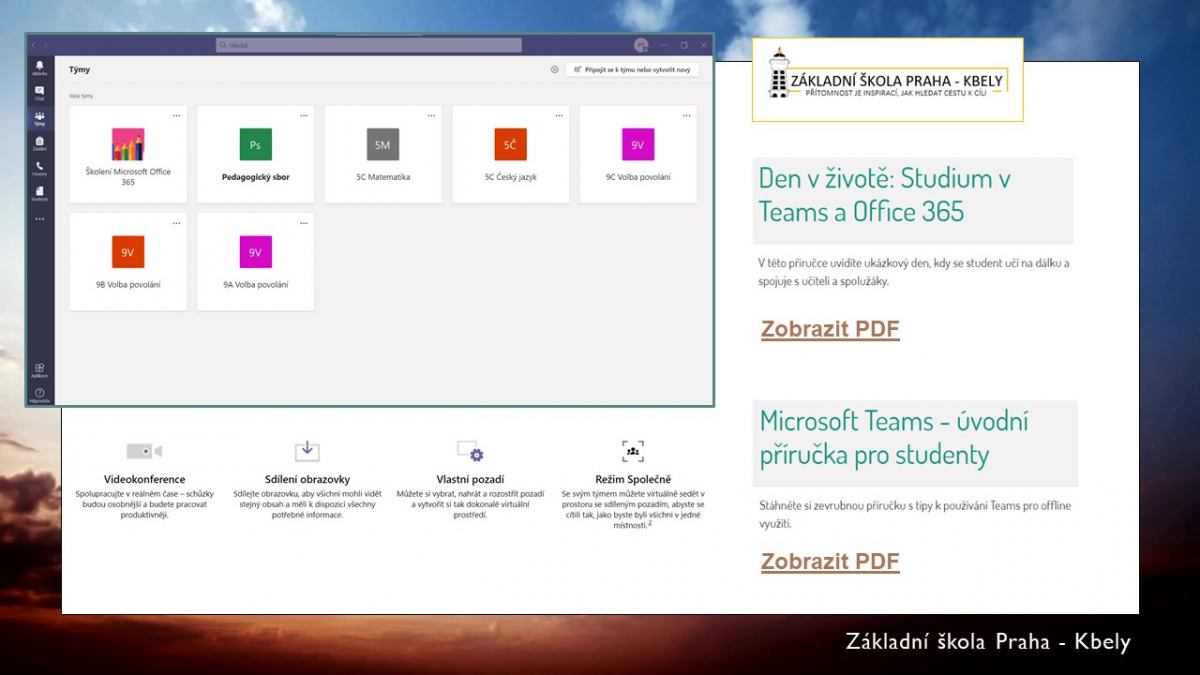Viewport: 1200px width, 675px height.
Task: Click the Vlastní pozadí heading
Action: [470, 479]
